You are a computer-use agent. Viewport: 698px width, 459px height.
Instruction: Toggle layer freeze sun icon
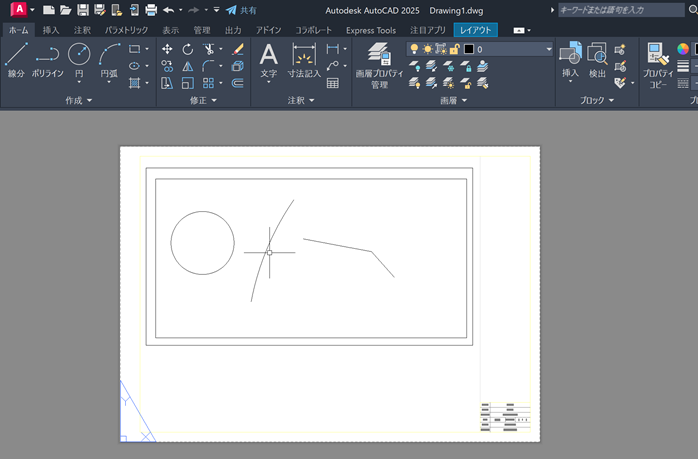(428, 49)
